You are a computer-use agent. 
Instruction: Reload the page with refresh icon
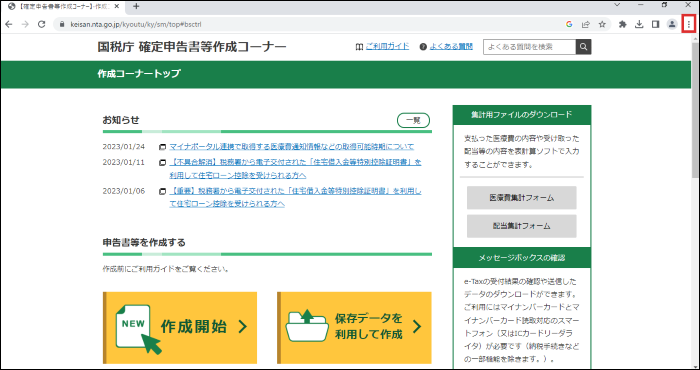[x=42, y=25]
